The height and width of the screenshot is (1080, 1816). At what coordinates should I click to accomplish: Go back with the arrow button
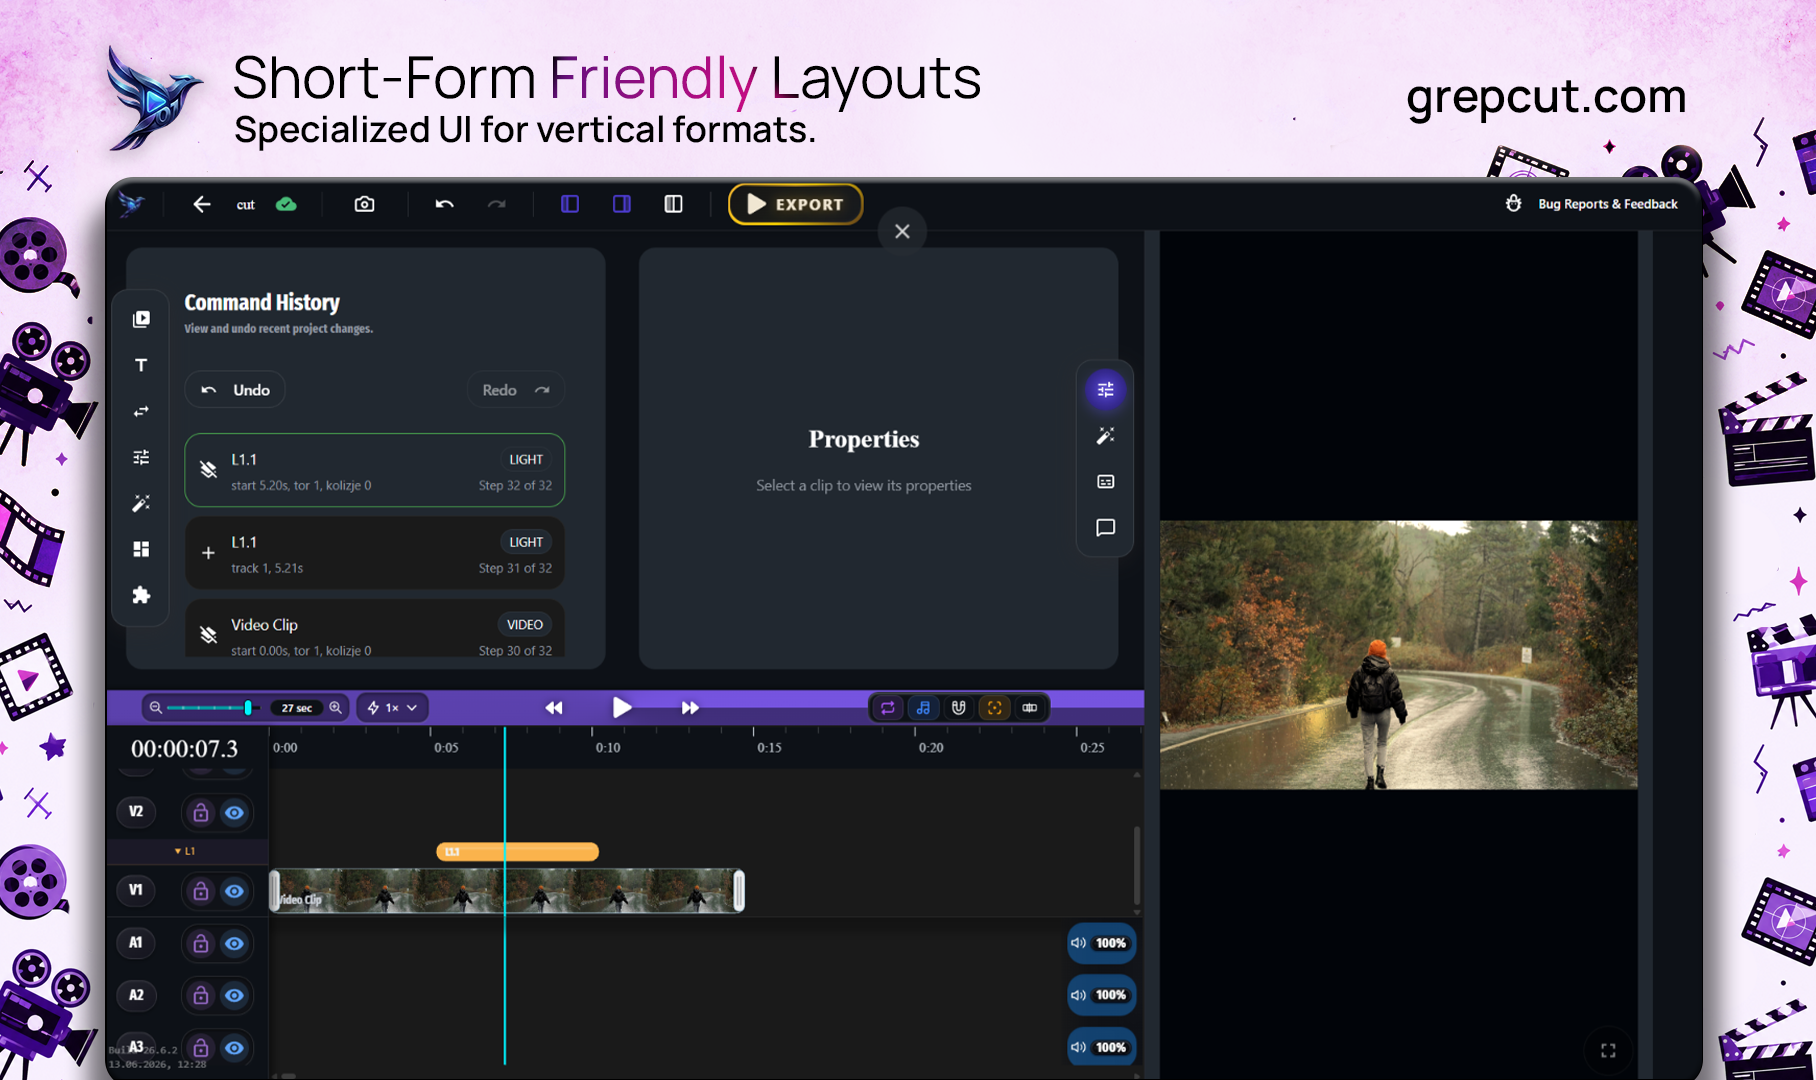[202, 204]
